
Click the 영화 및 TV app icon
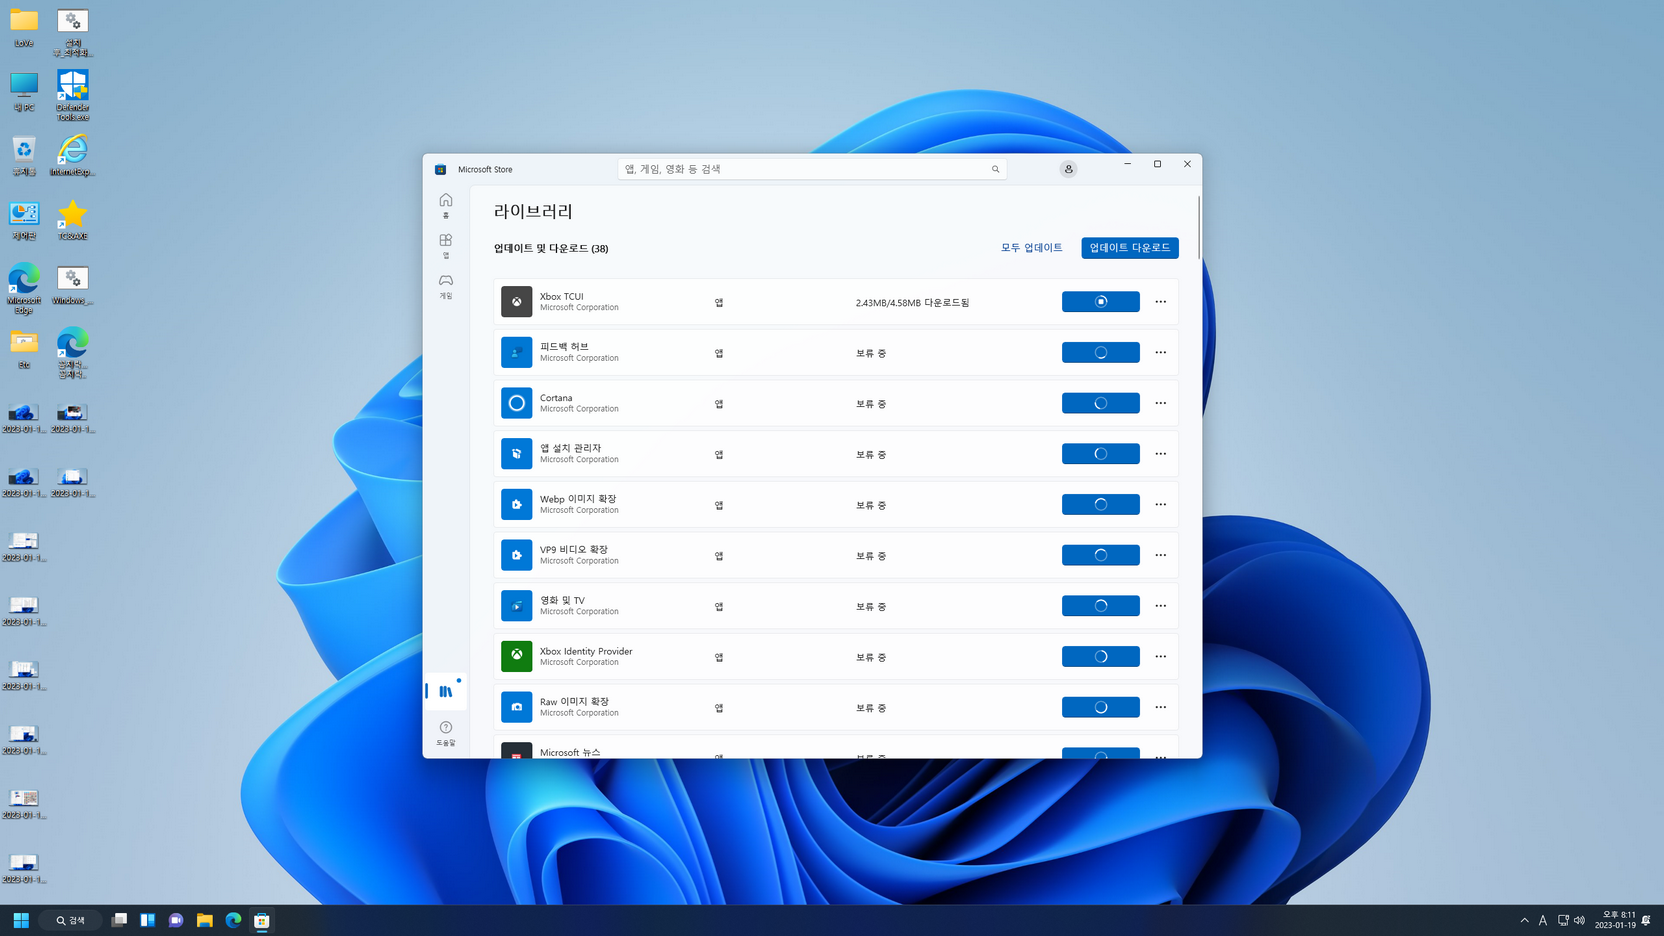(x=516, y=606)
